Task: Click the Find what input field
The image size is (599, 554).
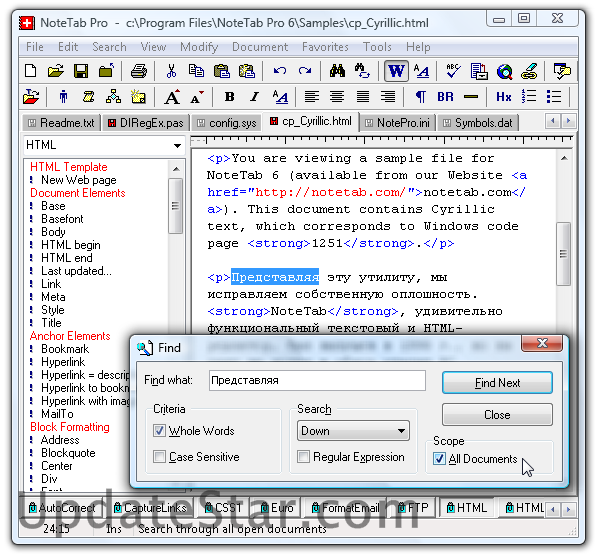Action: point(317,381)
